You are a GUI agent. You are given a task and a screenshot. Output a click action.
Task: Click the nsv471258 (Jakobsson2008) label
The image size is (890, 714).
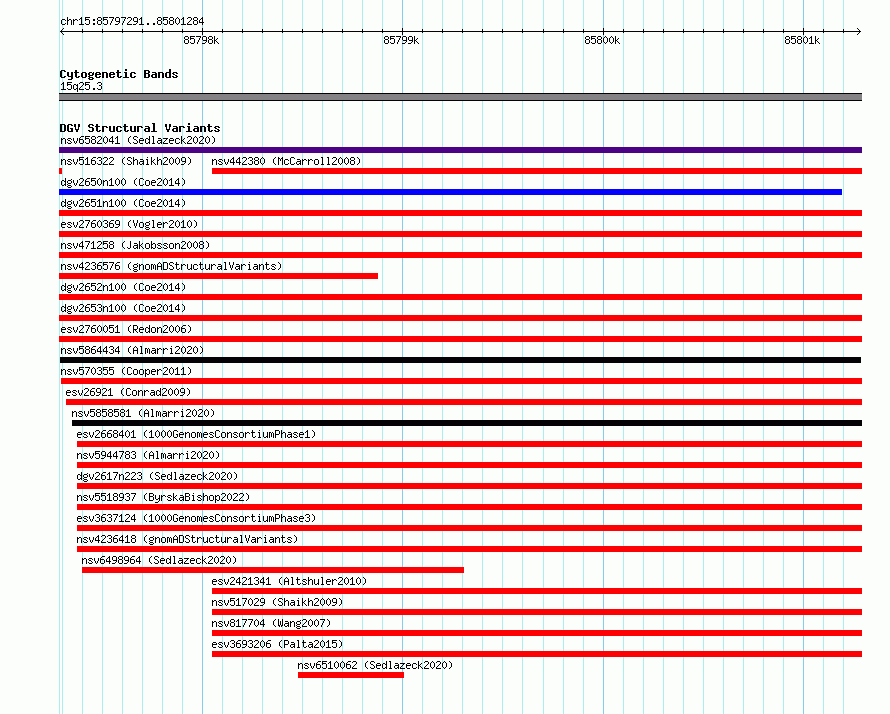point(135,245)
